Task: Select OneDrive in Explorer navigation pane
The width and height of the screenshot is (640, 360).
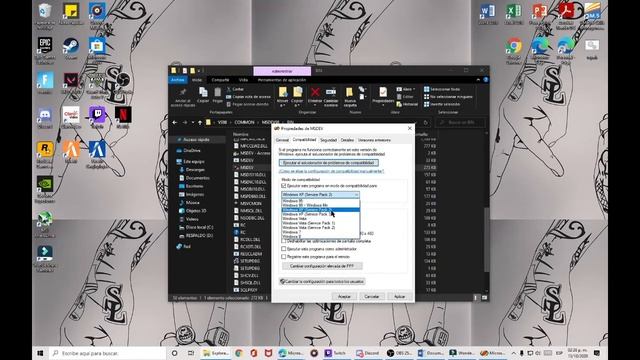Action: (x=192, y=151)
